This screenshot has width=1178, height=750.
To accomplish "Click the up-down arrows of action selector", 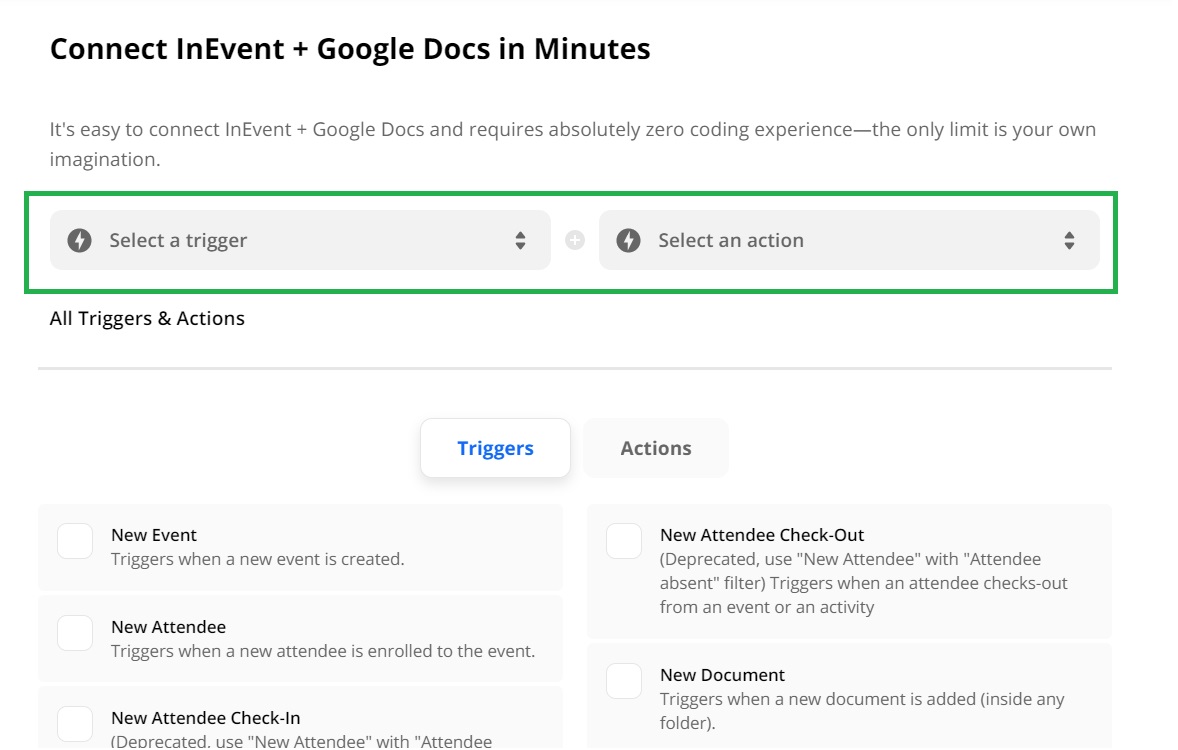I will pyautogui.click(x=1069, y=240).
